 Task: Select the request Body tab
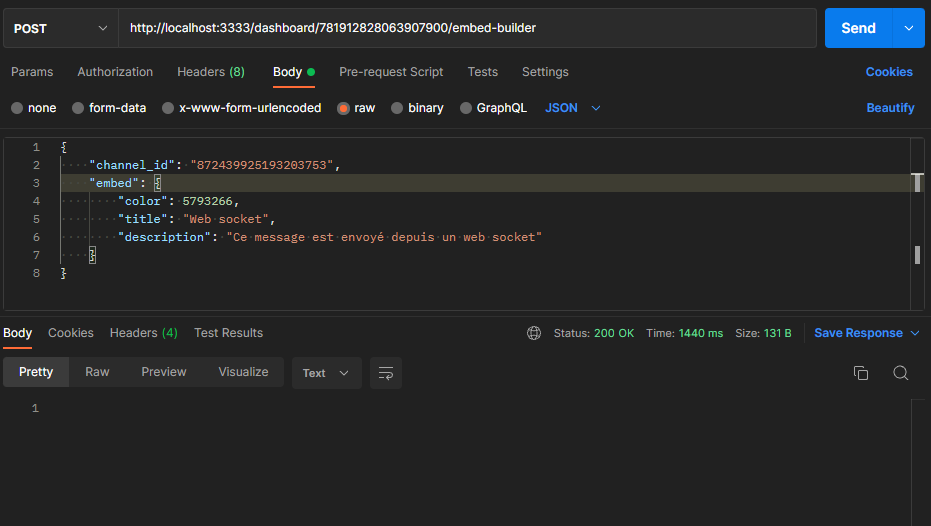click(x=293, y=72)
